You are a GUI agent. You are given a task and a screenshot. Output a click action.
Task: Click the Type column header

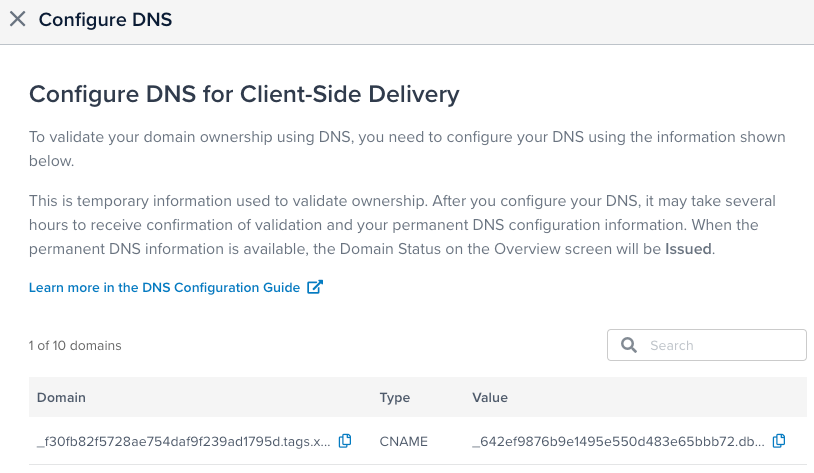click(x=395, y=398)
